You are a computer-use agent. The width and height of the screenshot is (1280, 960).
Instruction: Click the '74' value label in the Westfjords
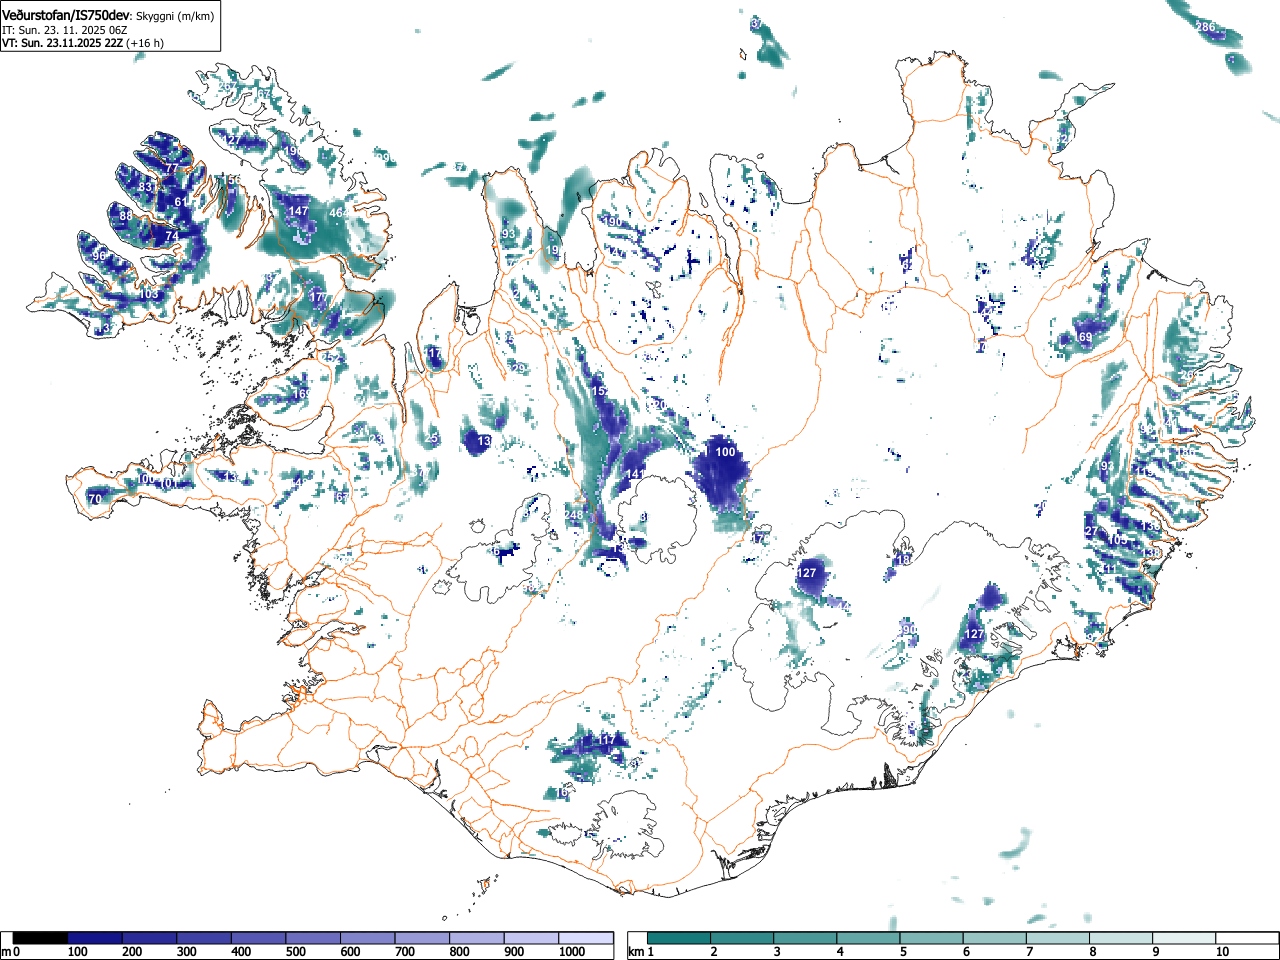point(172,236)
